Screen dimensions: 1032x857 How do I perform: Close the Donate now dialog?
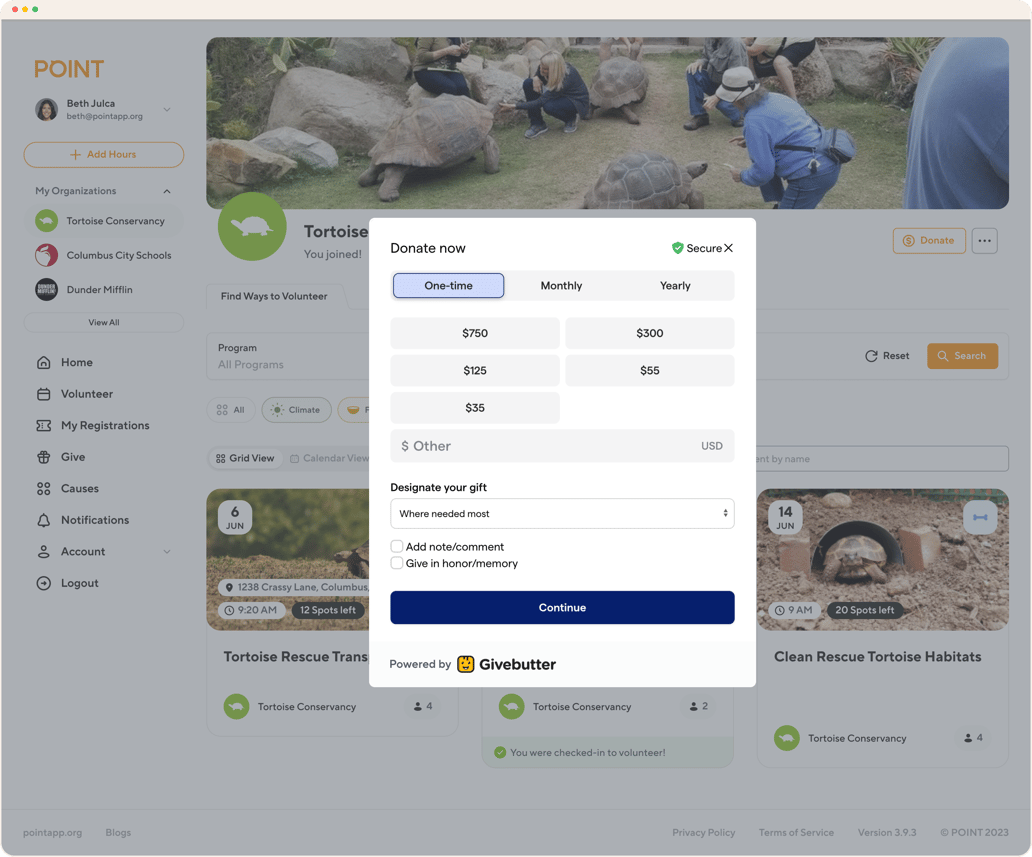(728, 248)
